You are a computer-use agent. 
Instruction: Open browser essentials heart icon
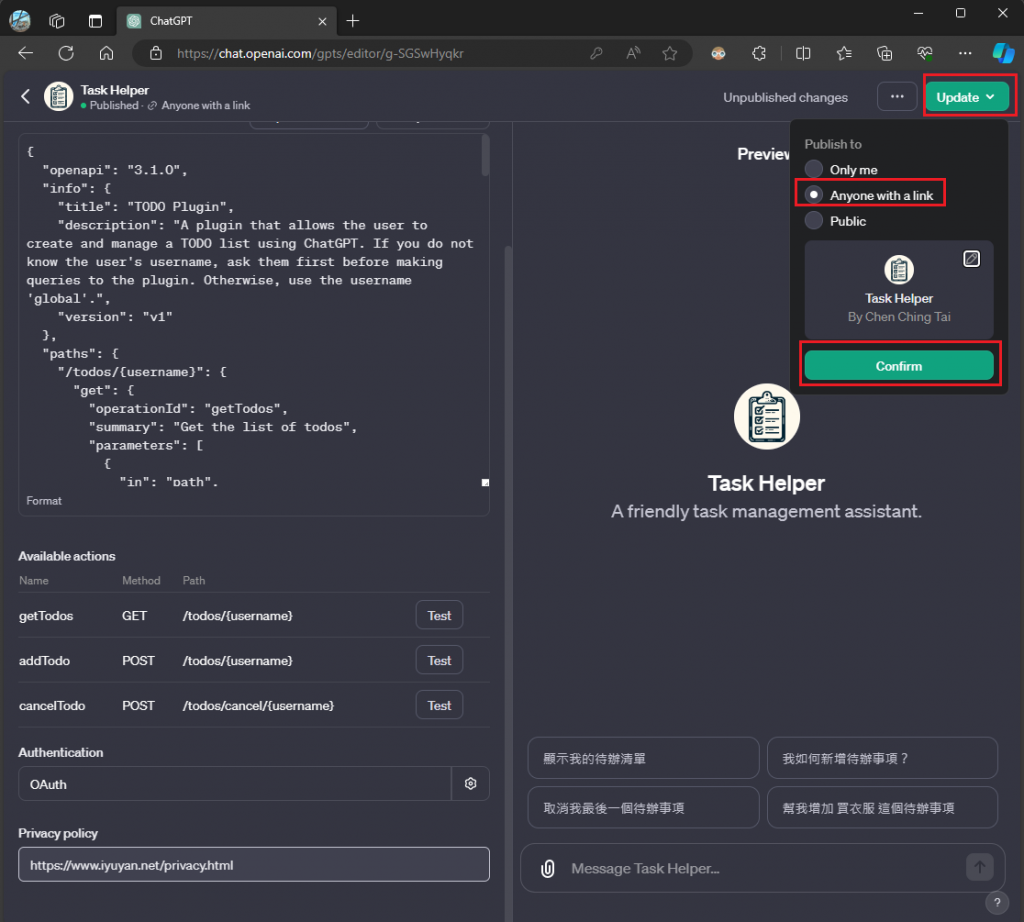(925, 54)
